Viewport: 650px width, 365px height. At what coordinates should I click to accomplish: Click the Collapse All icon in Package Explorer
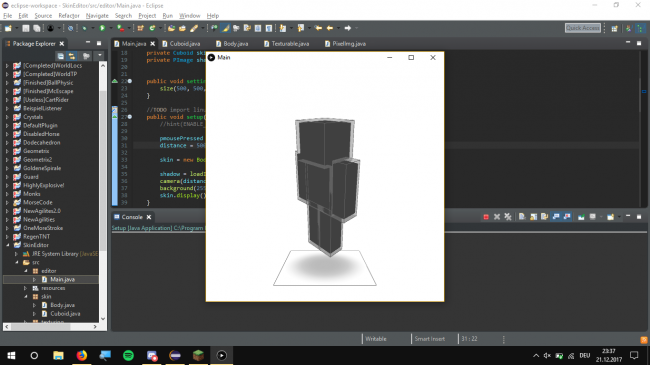[x=61, y=56]
